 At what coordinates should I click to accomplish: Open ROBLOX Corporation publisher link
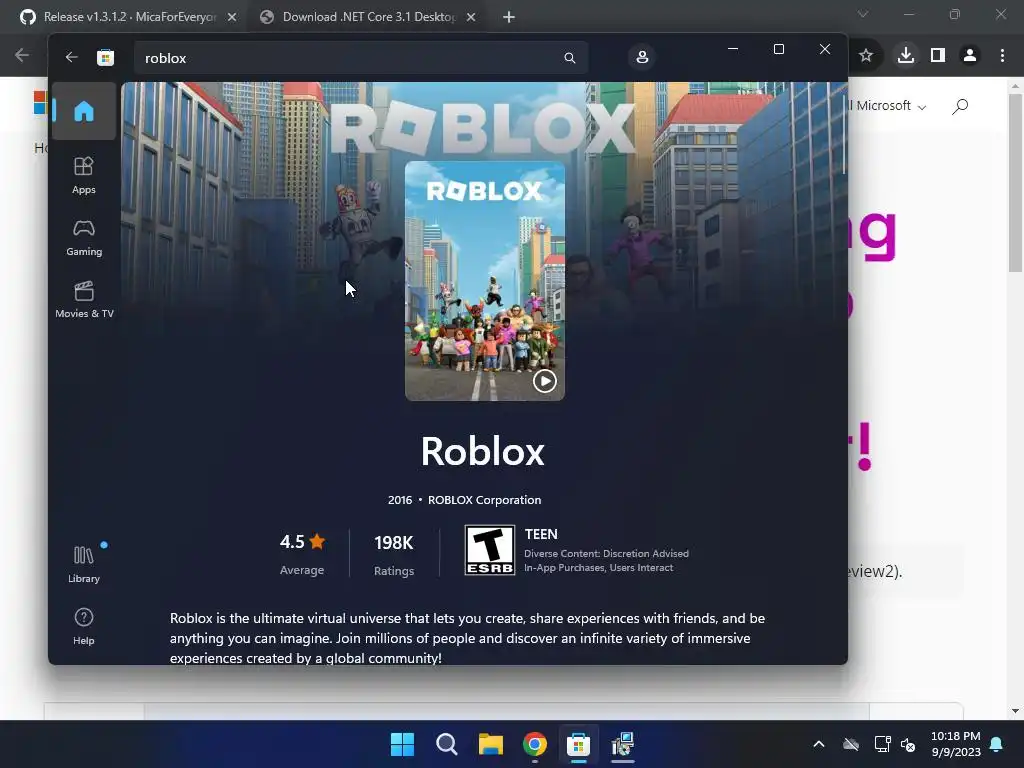484,500
